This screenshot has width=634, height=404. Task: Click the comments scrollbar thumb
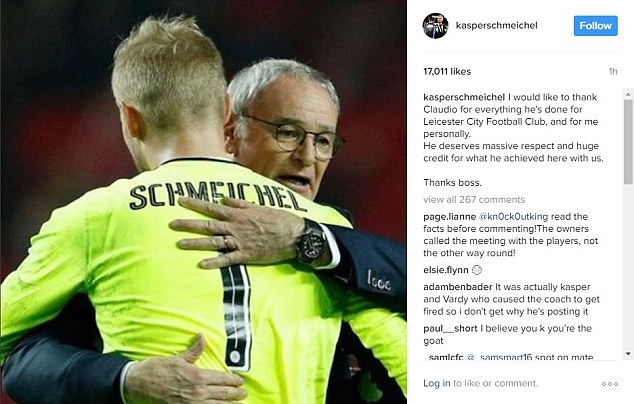tap(628, 142)
